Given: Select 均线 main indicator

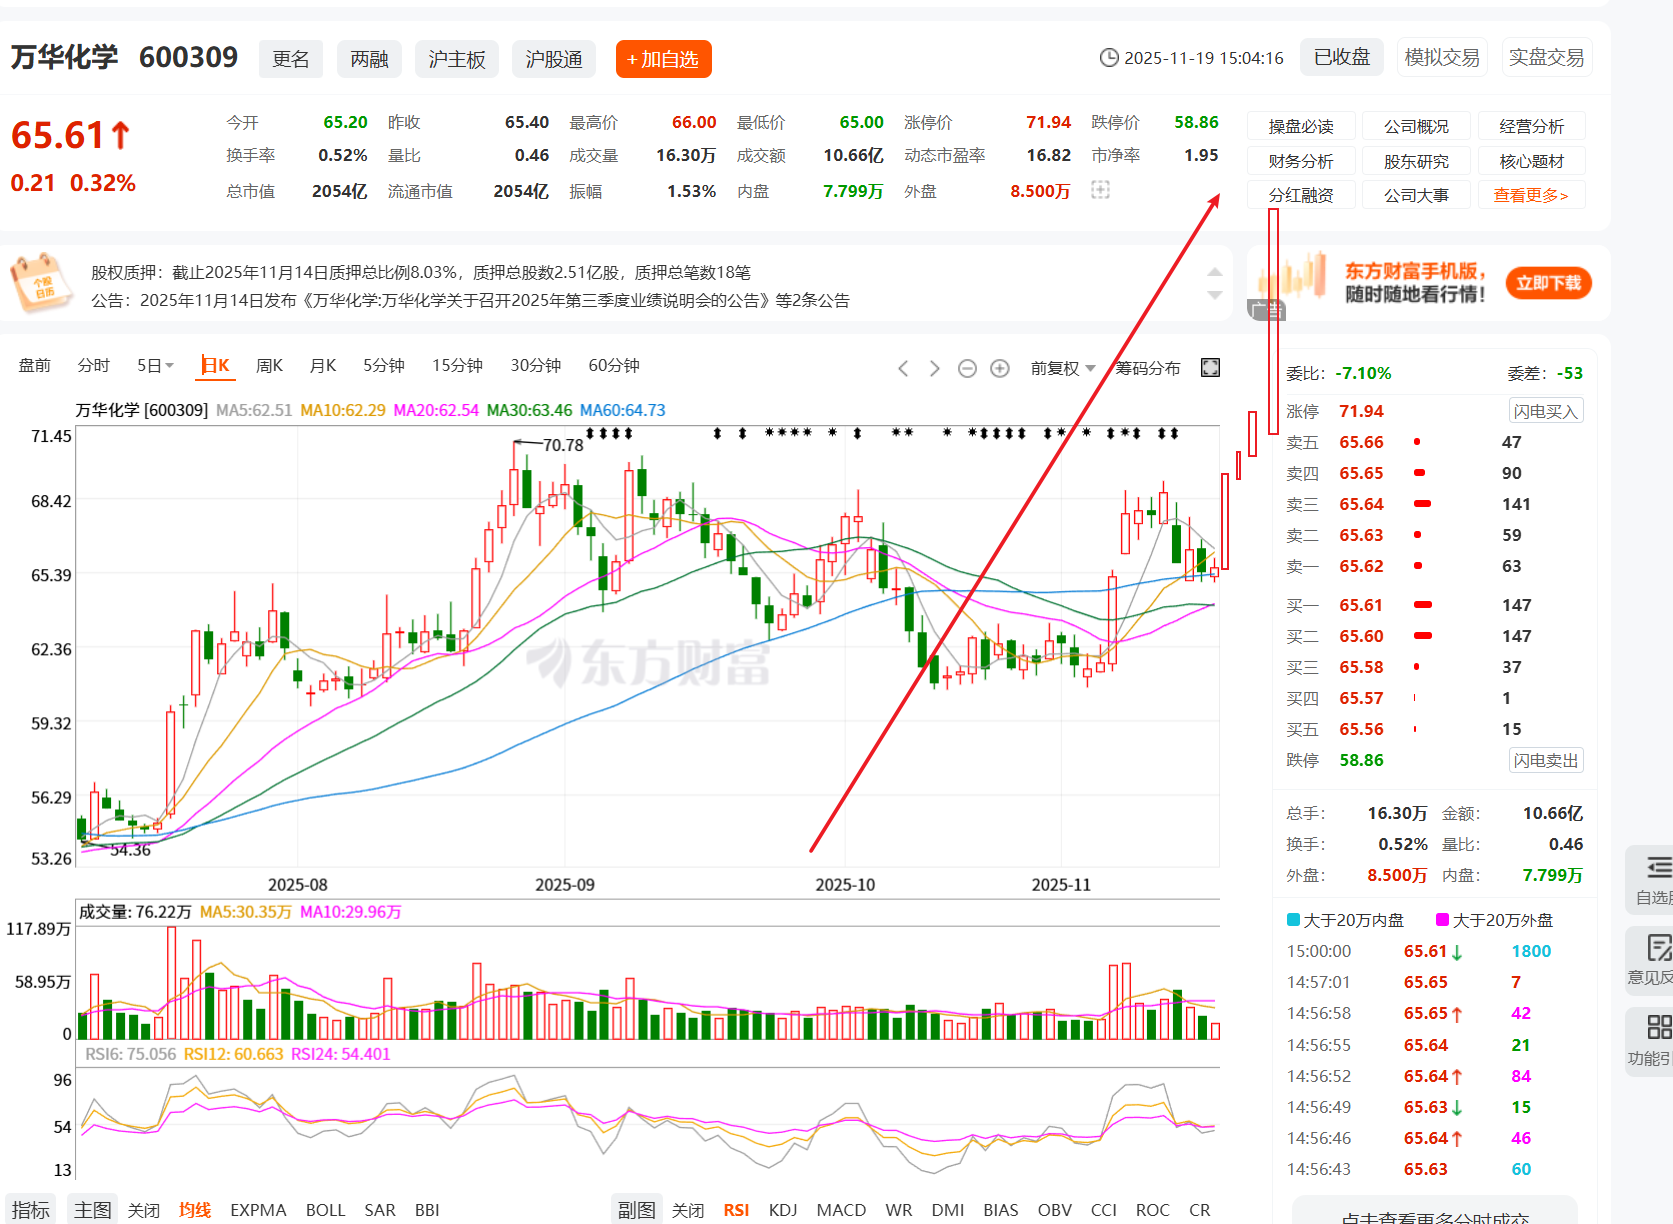Looking at the screenshot, I should click(x=195, y=1210).
